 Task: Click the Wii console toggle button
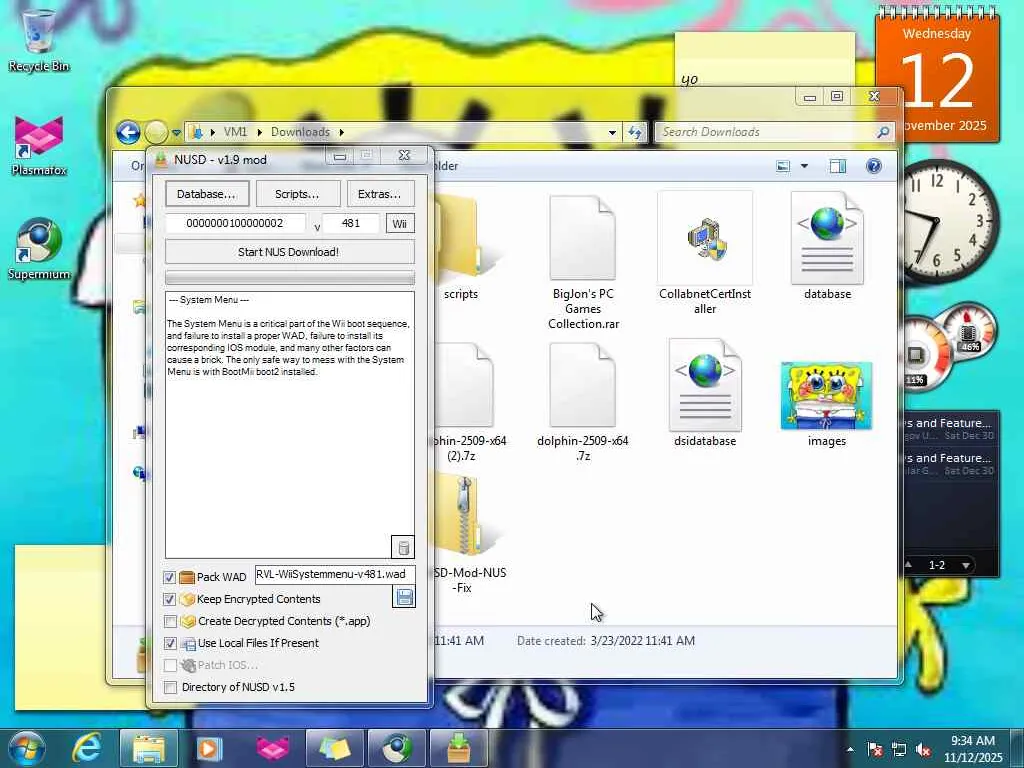400,223
